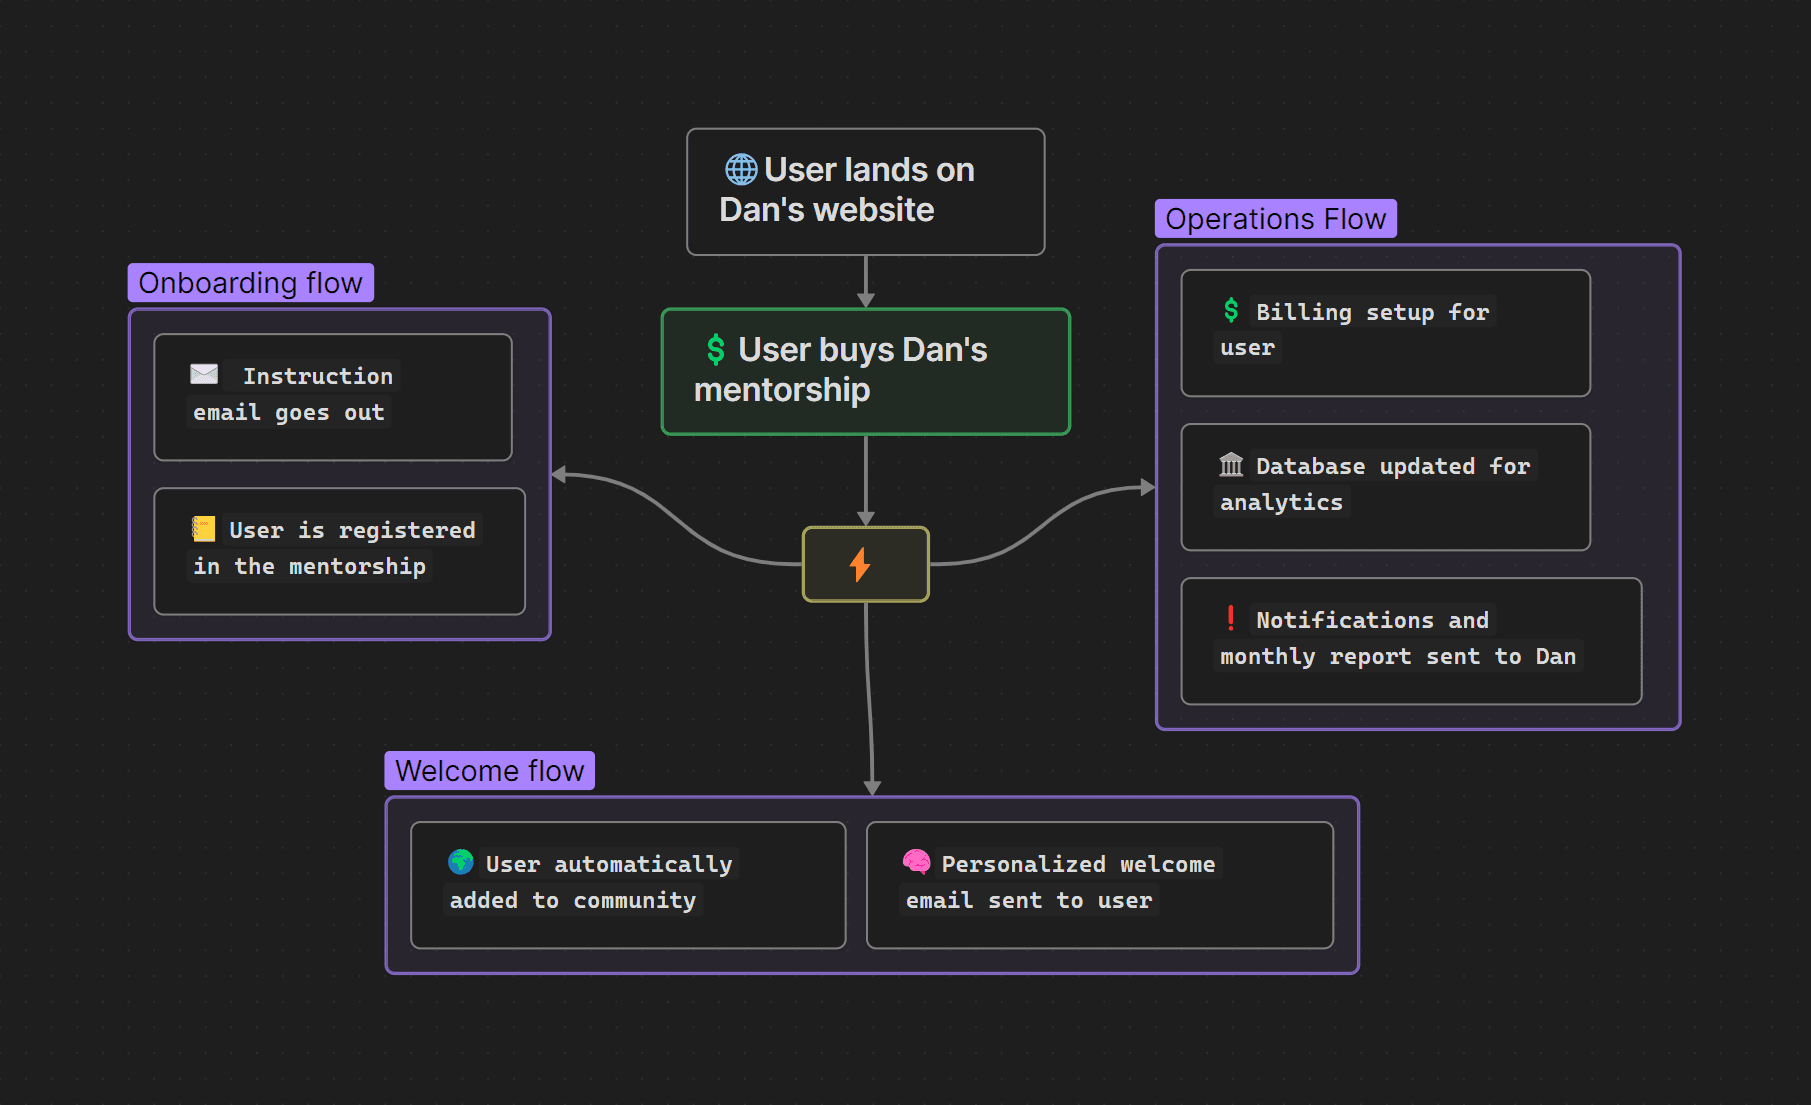
Task: Select 'Database updated for analytics' text
Action: pyautogui.click(x=1375, y=484)
